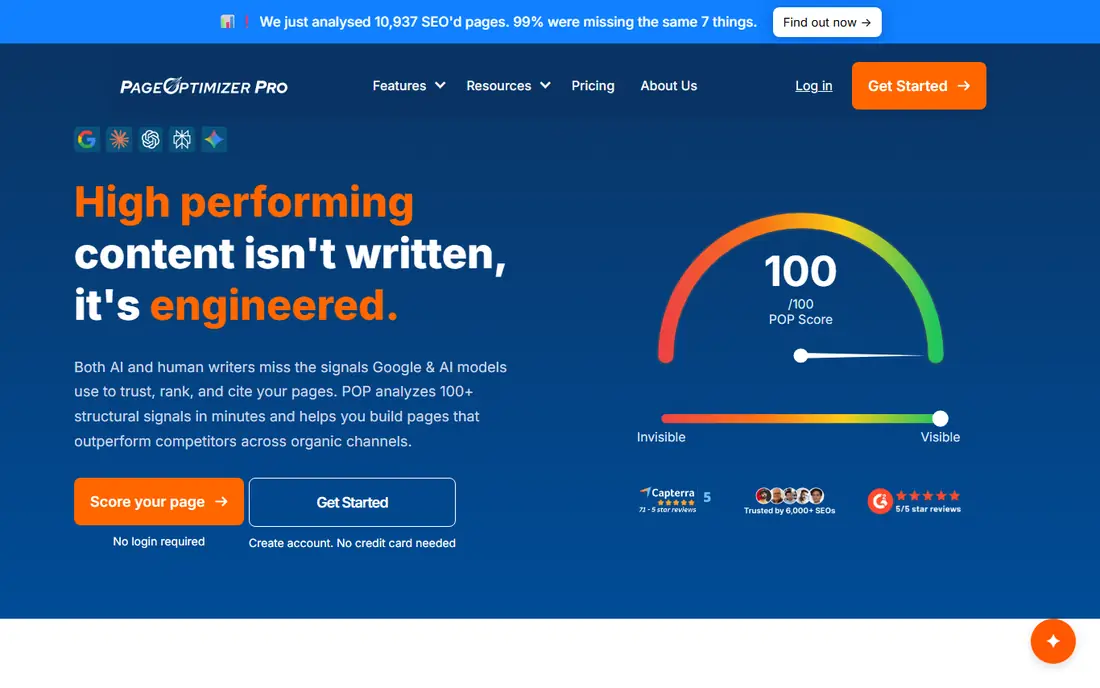Go to the Pricing page
The height and width of the screenshot is (688, 1100).
[x=593, y=86]
